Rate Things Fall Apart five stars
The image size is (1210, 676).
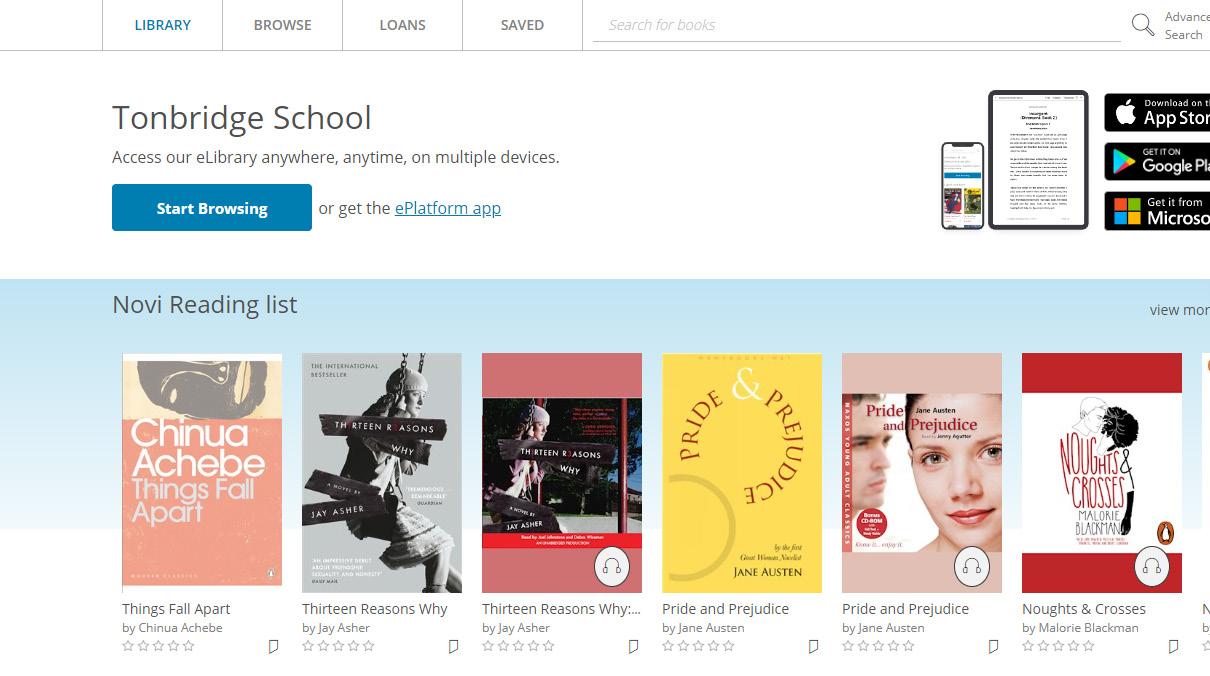click(x=188, y=646)
